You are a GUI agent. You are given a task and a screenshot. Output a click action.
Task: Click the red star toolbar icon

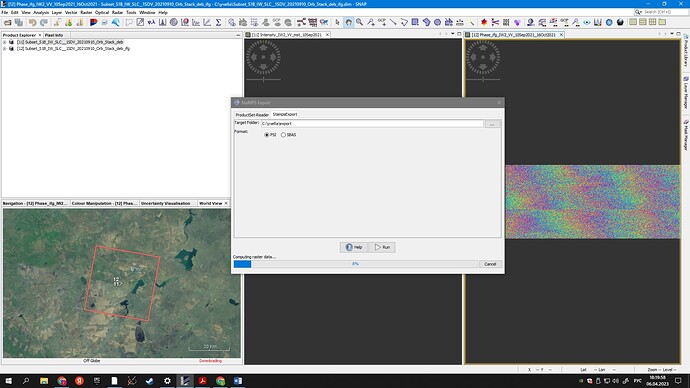point(484,22)
